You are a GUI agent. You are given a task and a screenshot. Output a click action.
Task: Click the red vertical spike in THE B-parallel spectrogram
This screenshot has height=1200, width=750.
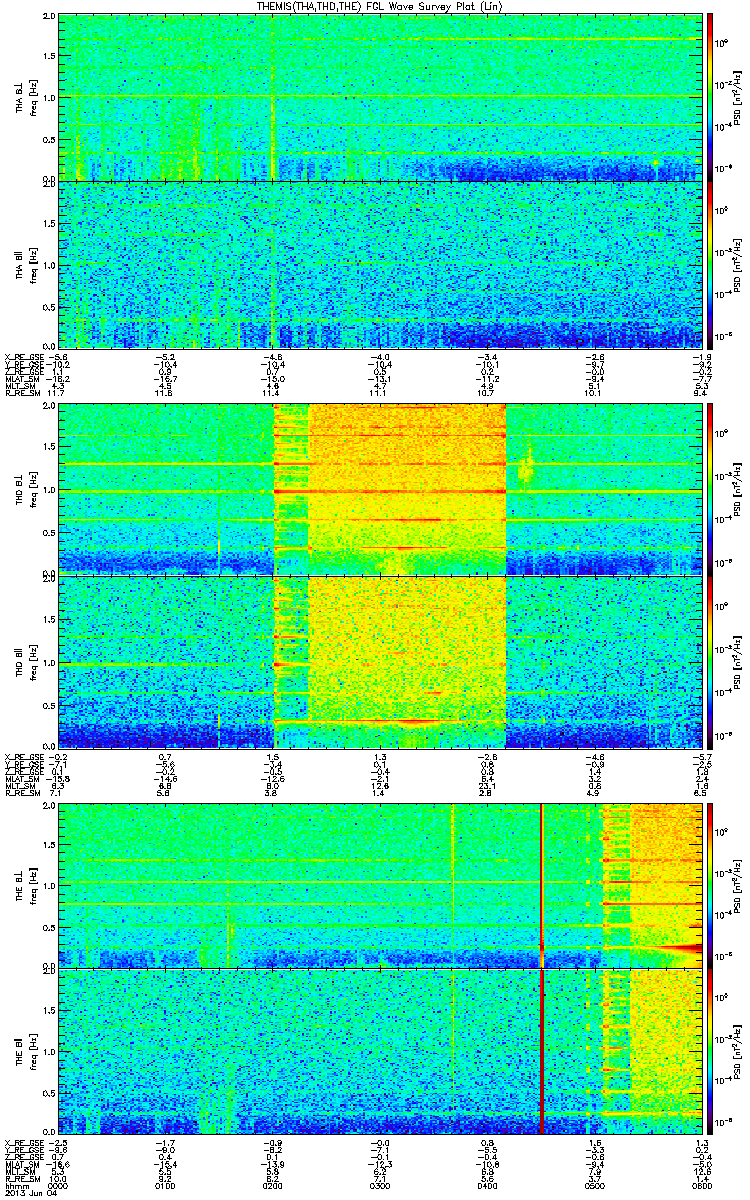[541, 1052]
